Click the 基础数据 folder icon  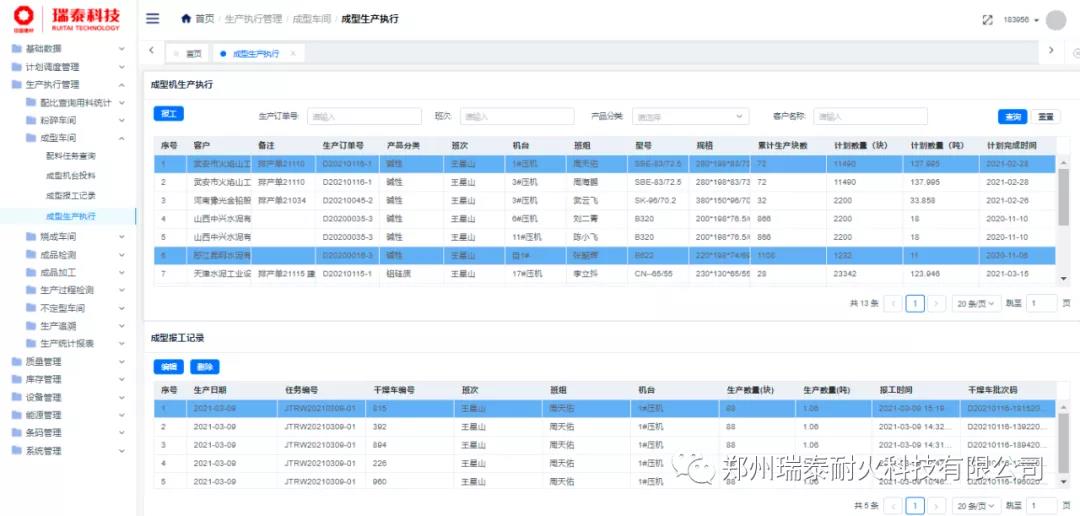16,49
